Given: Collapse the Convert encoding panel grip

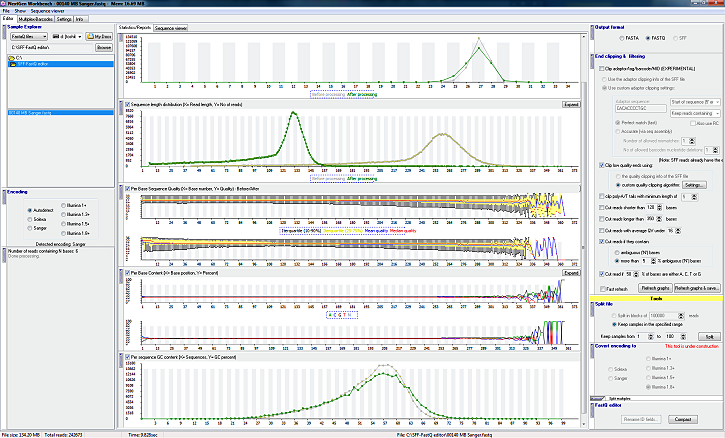Looking at the screenshot, I should pos(592,351).
